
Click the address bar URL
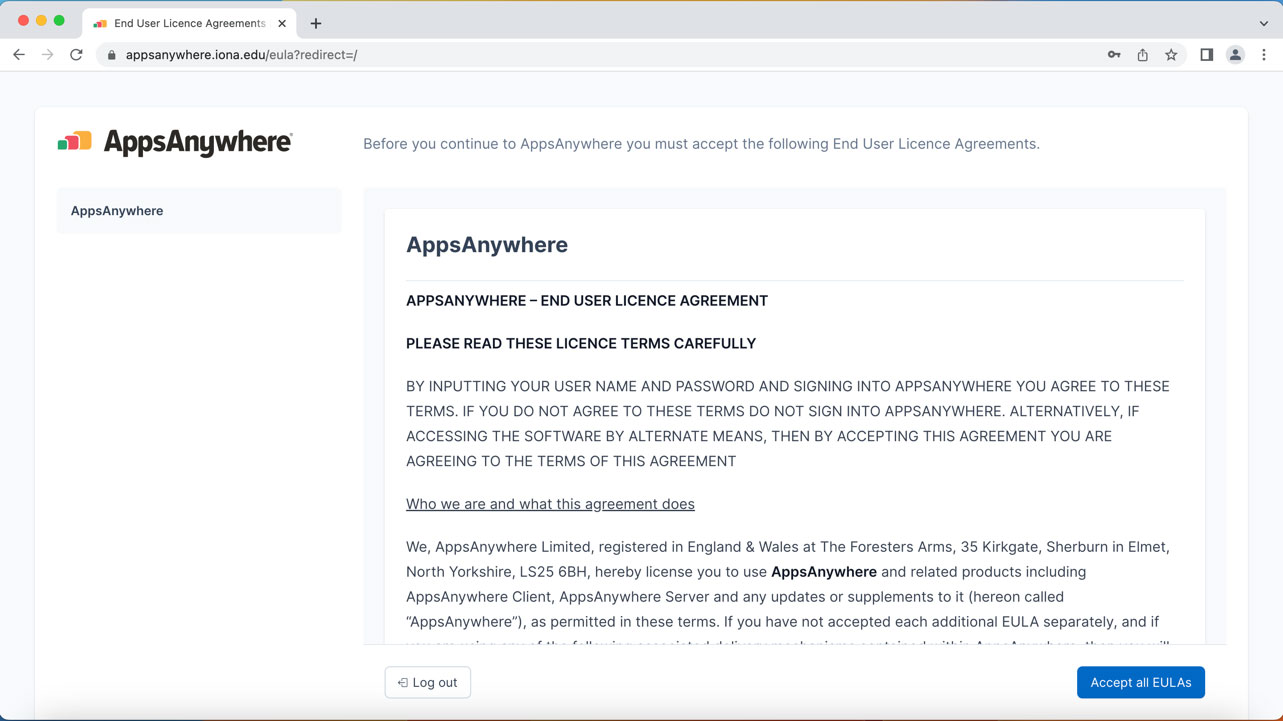coord(241,55)
